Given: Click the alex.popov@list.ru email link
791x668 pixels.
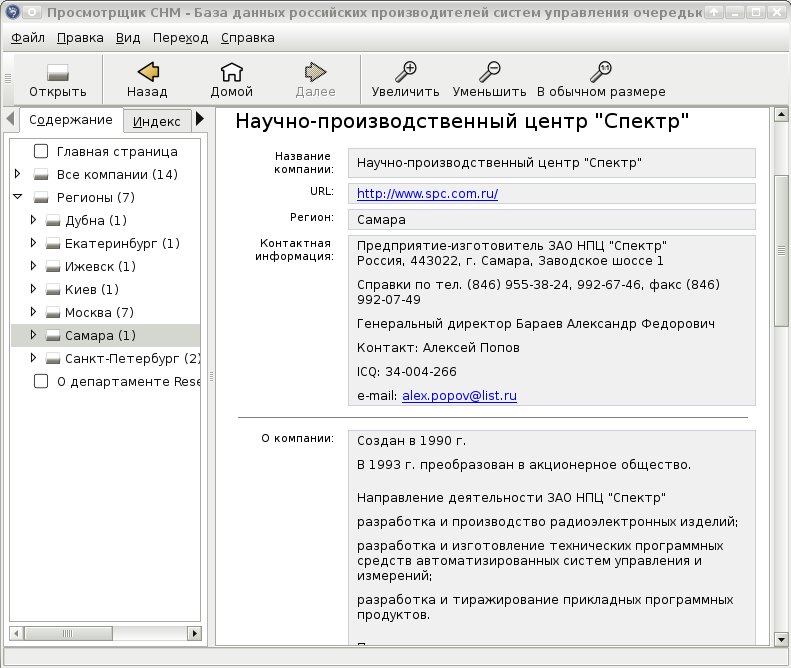Looking at the screenshot, I should coord(459,396).
